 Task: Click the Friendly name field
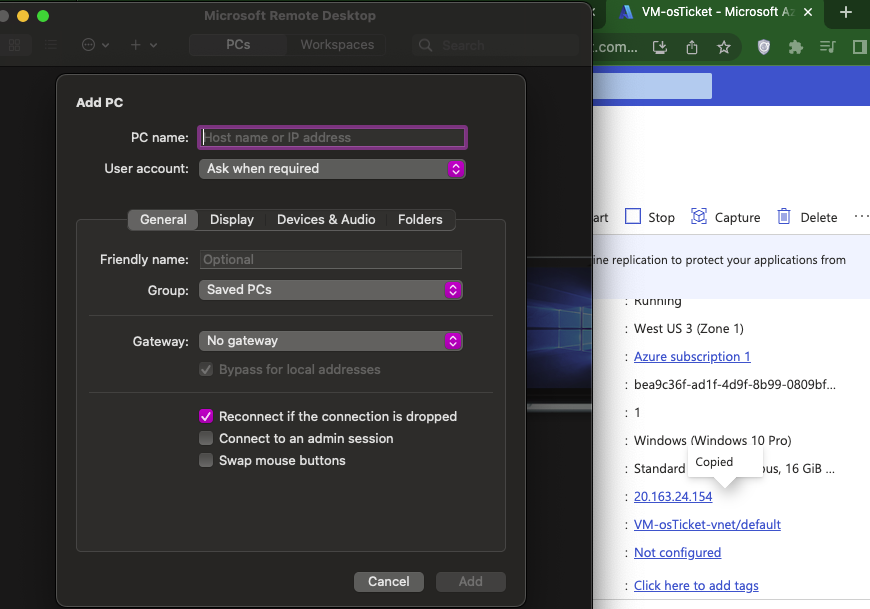pyautogui.click(x=331, y=260)
